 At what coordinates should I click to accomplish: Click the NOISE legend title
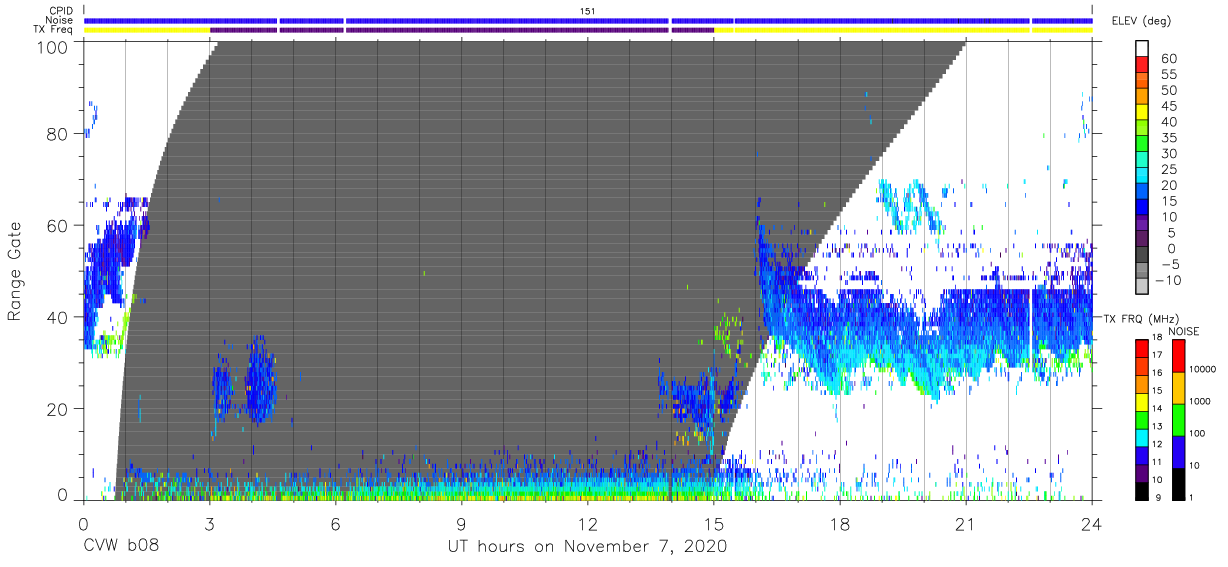(1183, 331)
